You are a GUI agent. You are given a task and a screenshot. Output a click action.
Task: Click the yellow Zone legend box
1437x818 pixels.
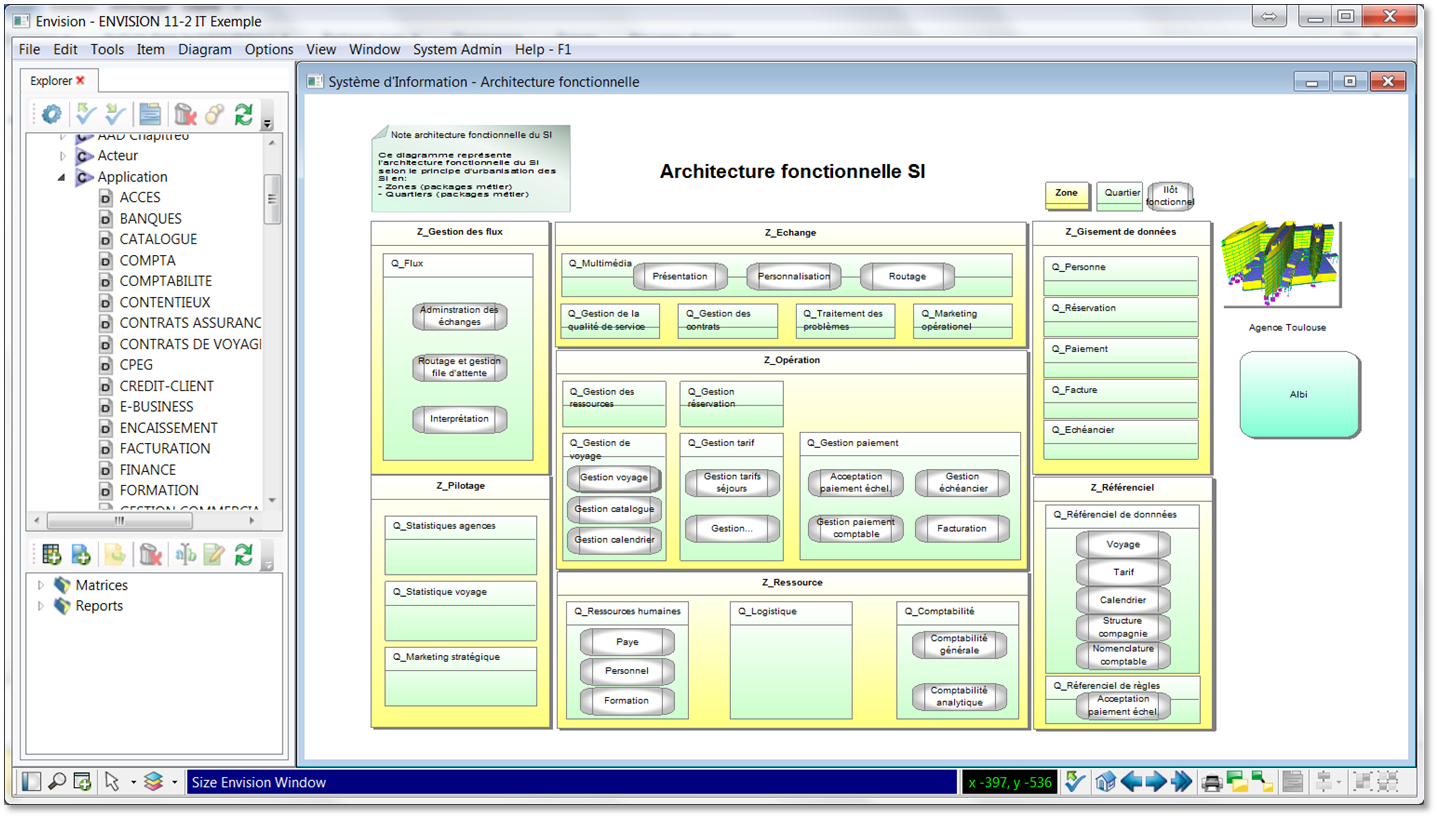(1067, 194)
